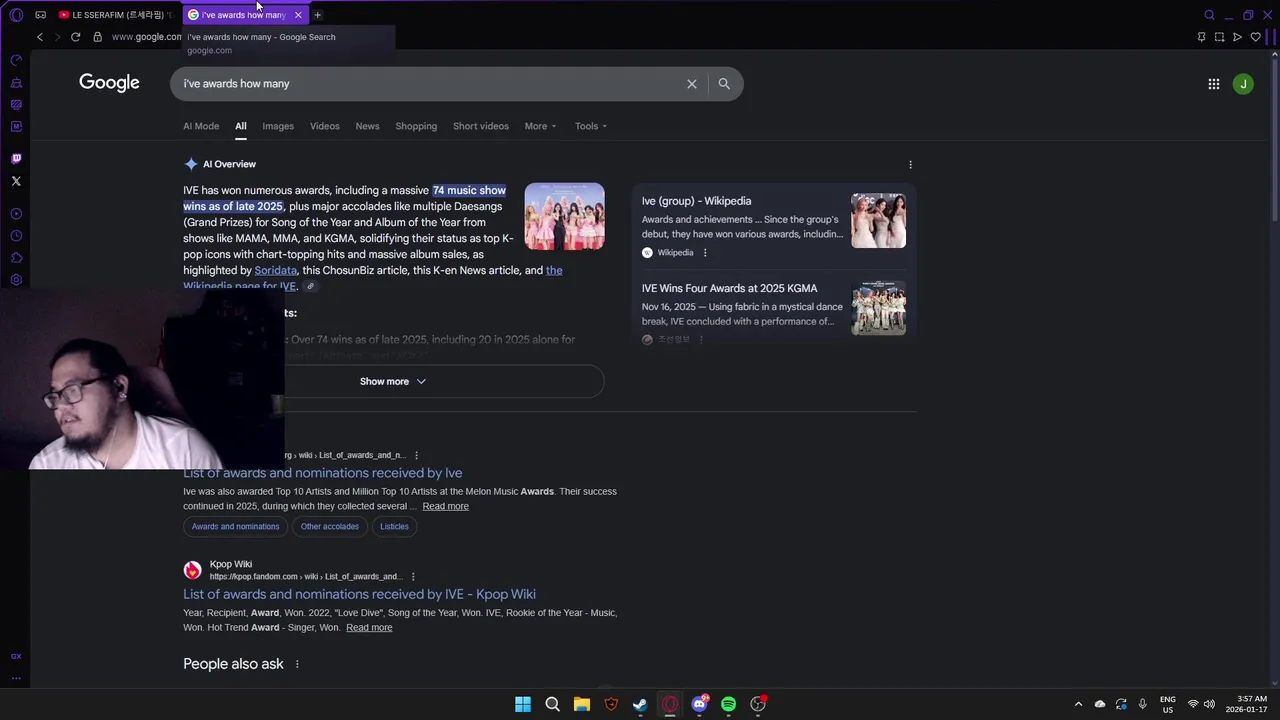Close the Google Search browser tab

[298, 15]
